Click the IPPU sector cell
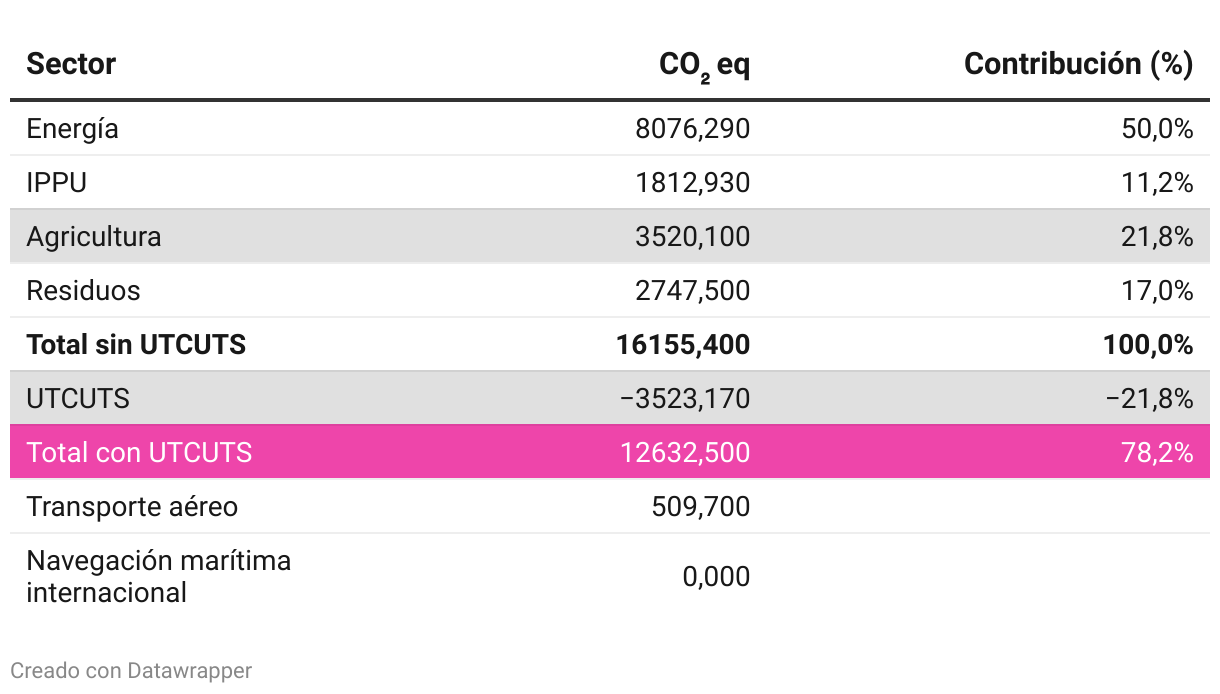1220x694 pixels. [57, 183]
